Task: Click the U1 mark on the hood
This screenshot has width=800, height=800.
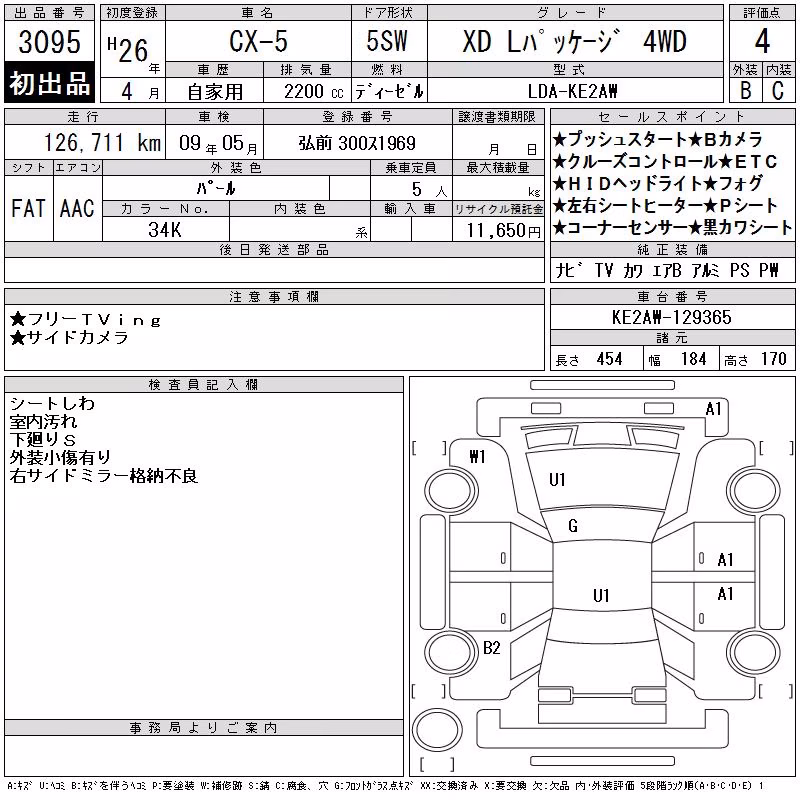Action: [557, 480]
